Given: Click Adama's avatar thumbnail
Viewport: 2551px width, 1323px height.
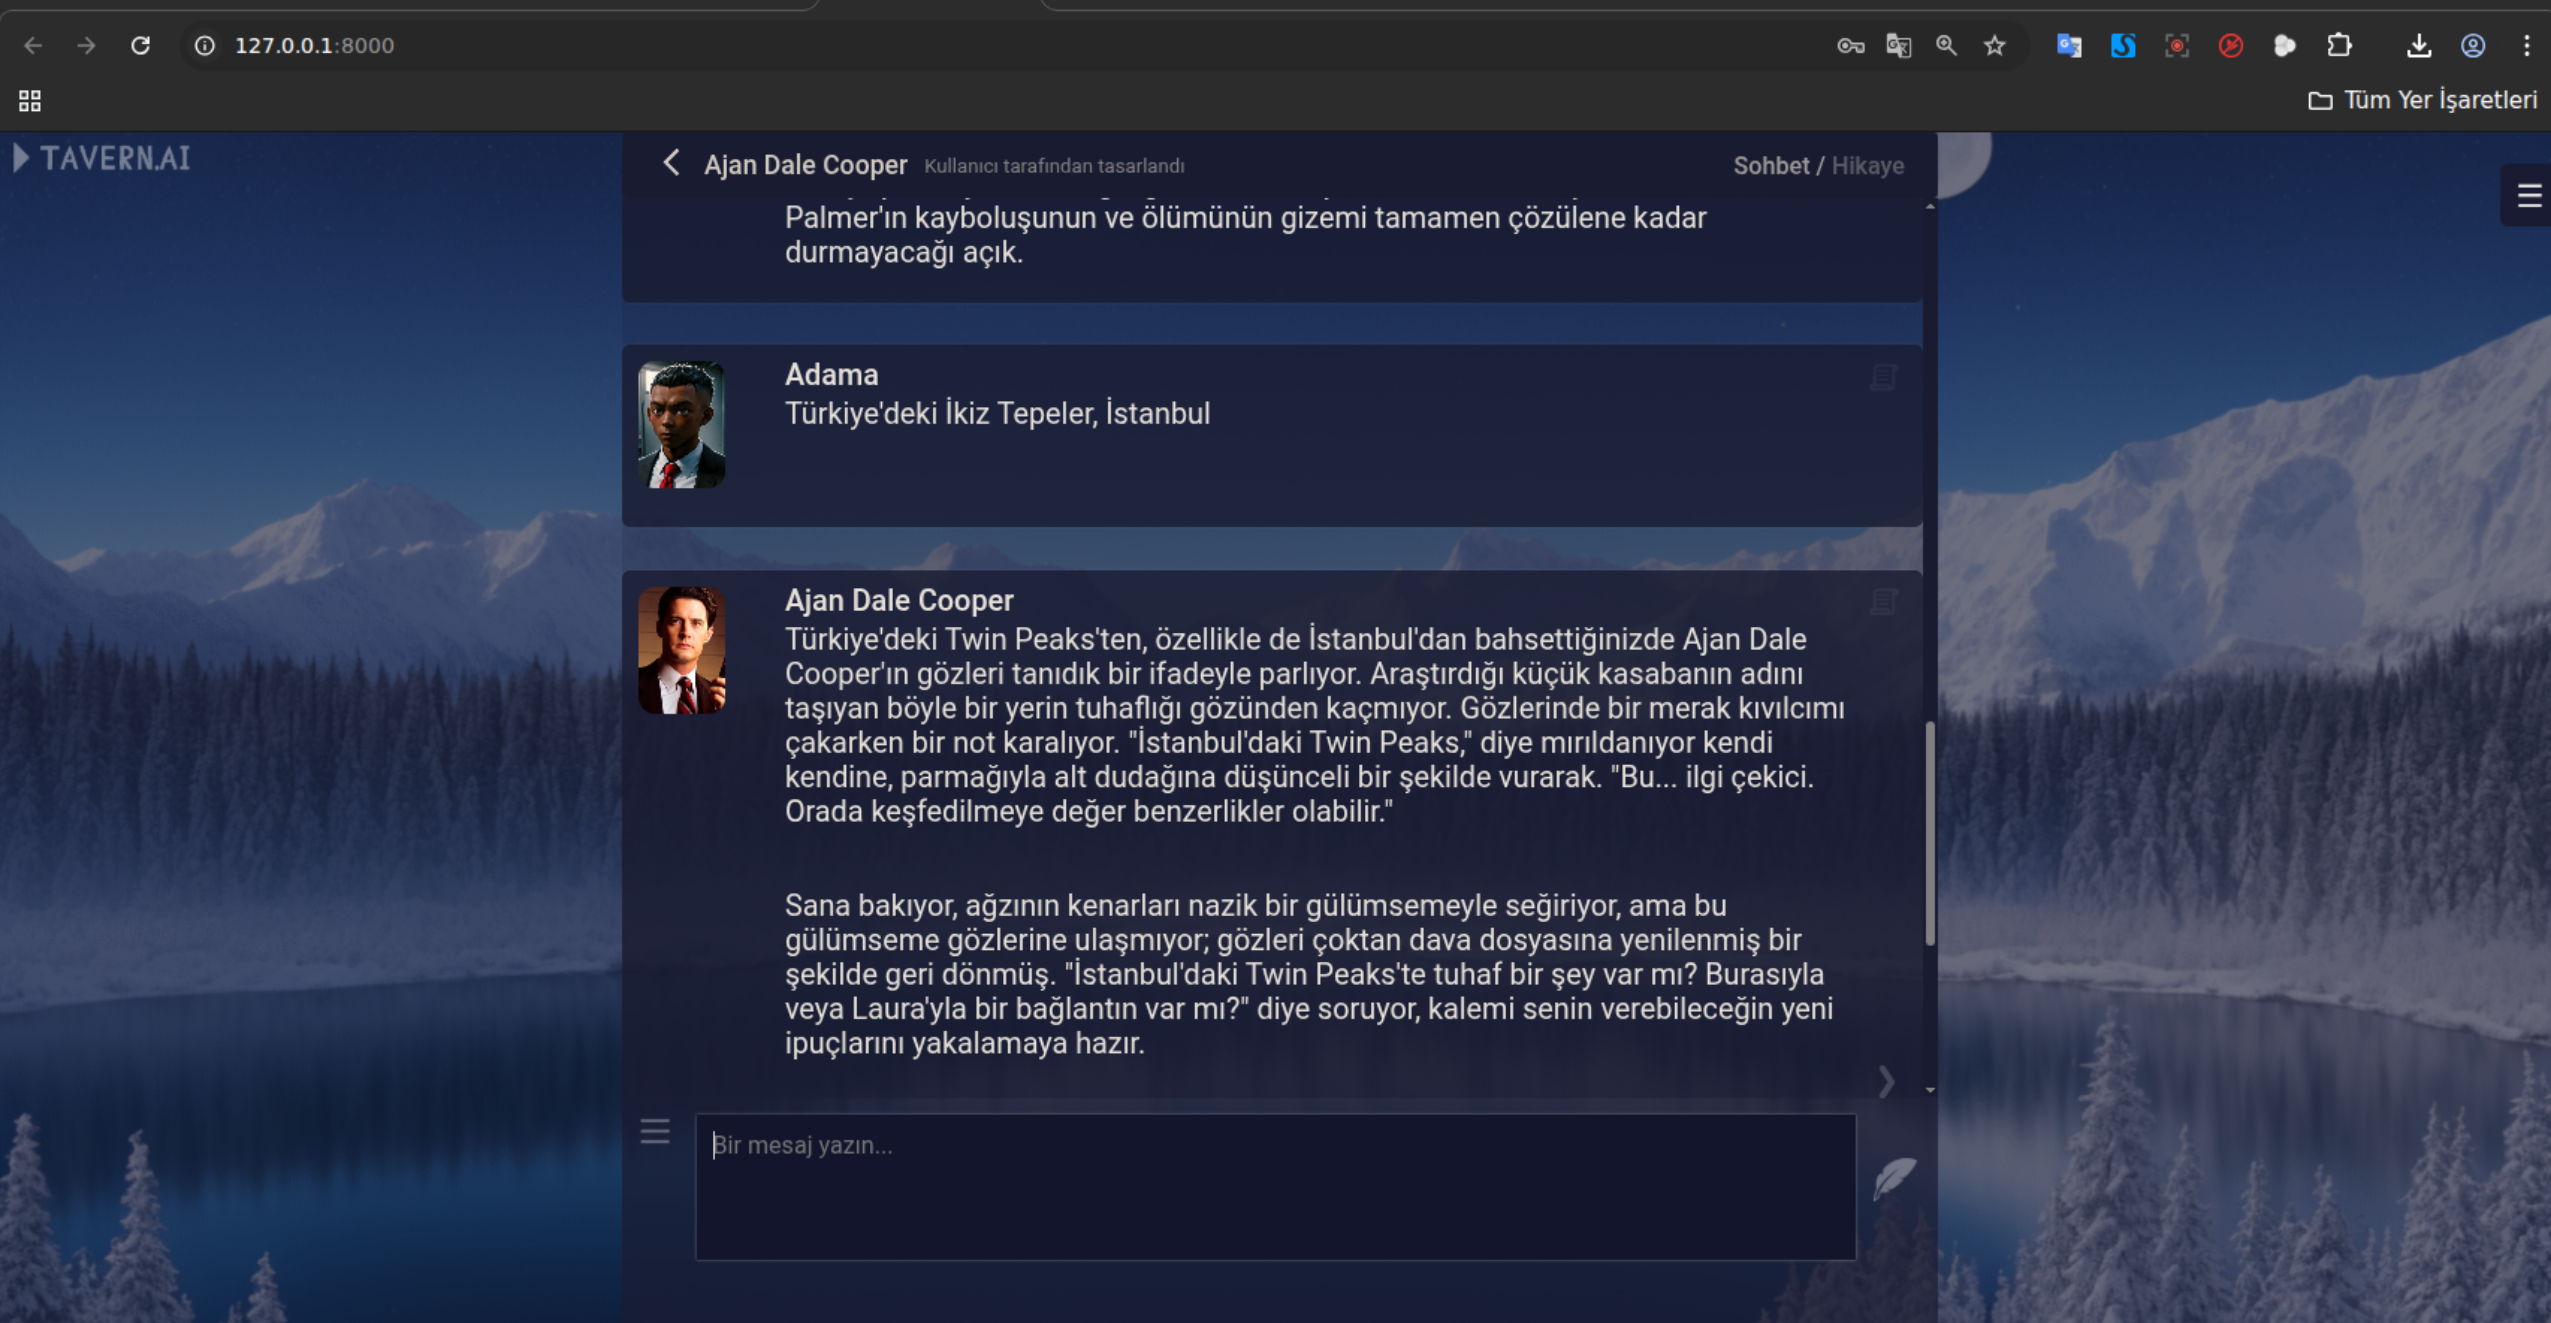Looking at the screenshot, I should tap(682, 424).
